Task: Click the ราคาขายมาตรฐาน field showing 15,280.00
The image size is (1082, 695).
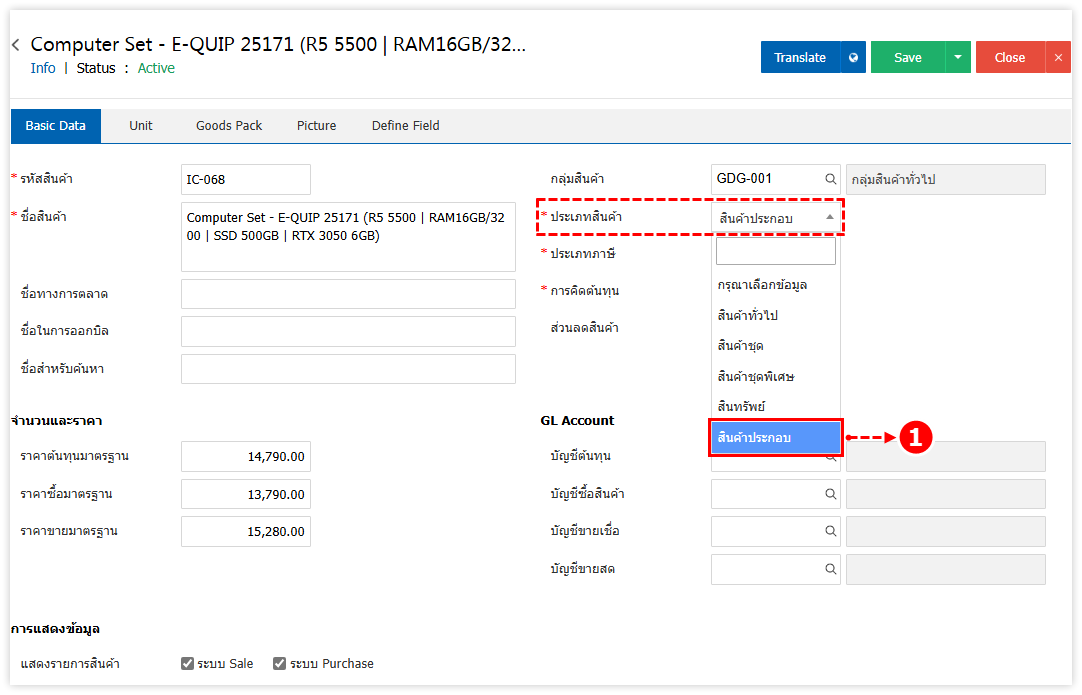Action: pyautogui.click(x=246, y=532)
